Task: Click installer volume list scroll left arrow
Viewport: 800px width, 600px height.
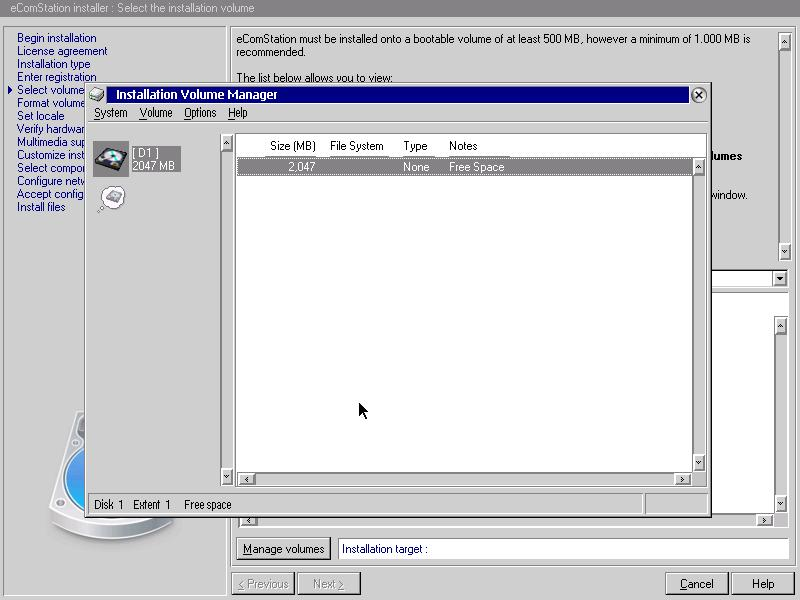Action: 248,521
